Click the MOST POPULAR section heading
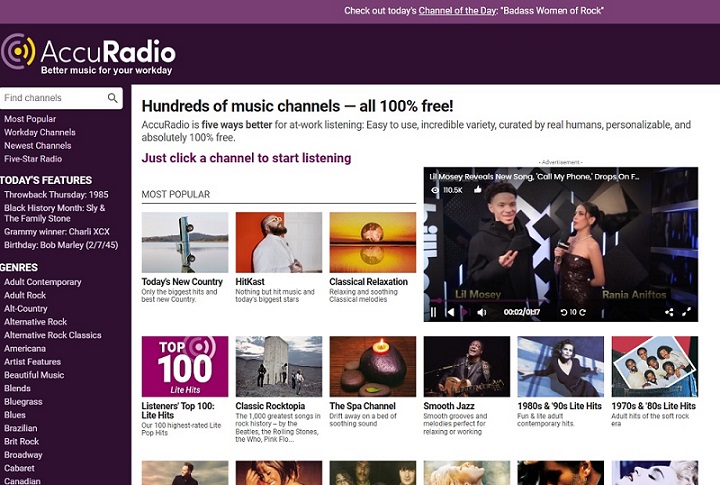Screen dimensions: 720x485 pyautogui.click(x=175, y=195)
